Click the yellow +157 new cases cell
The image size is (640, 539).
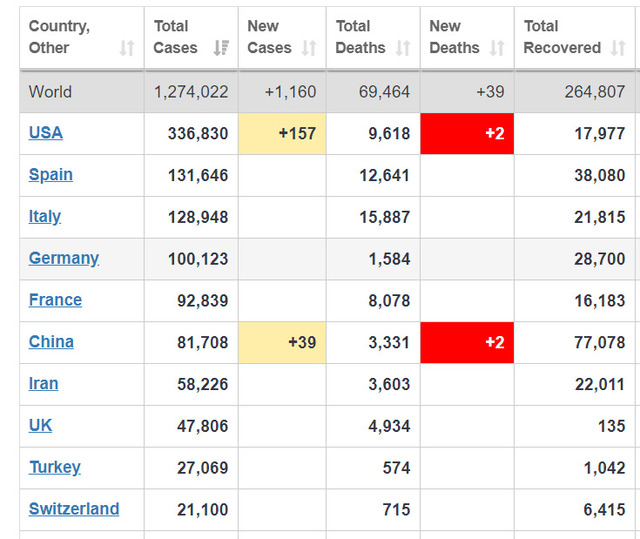click(282, 134)
